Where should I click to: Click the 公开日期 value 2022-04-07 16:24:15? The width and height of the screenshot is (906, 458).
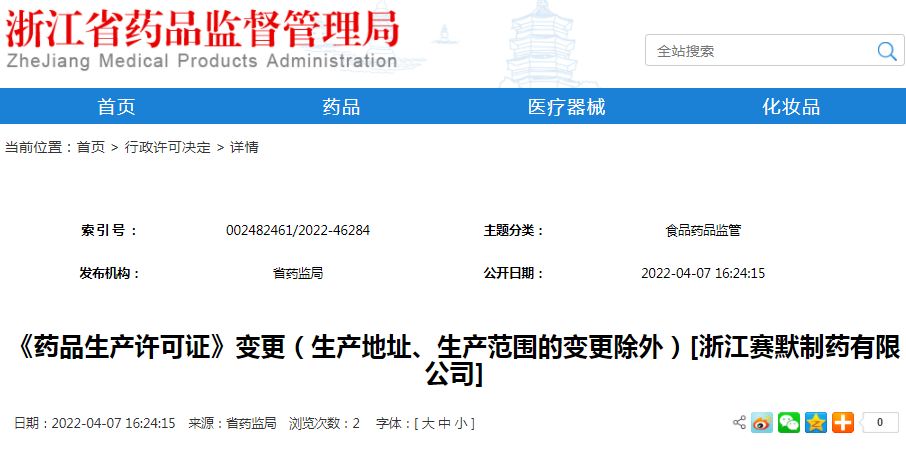(703, 273)
